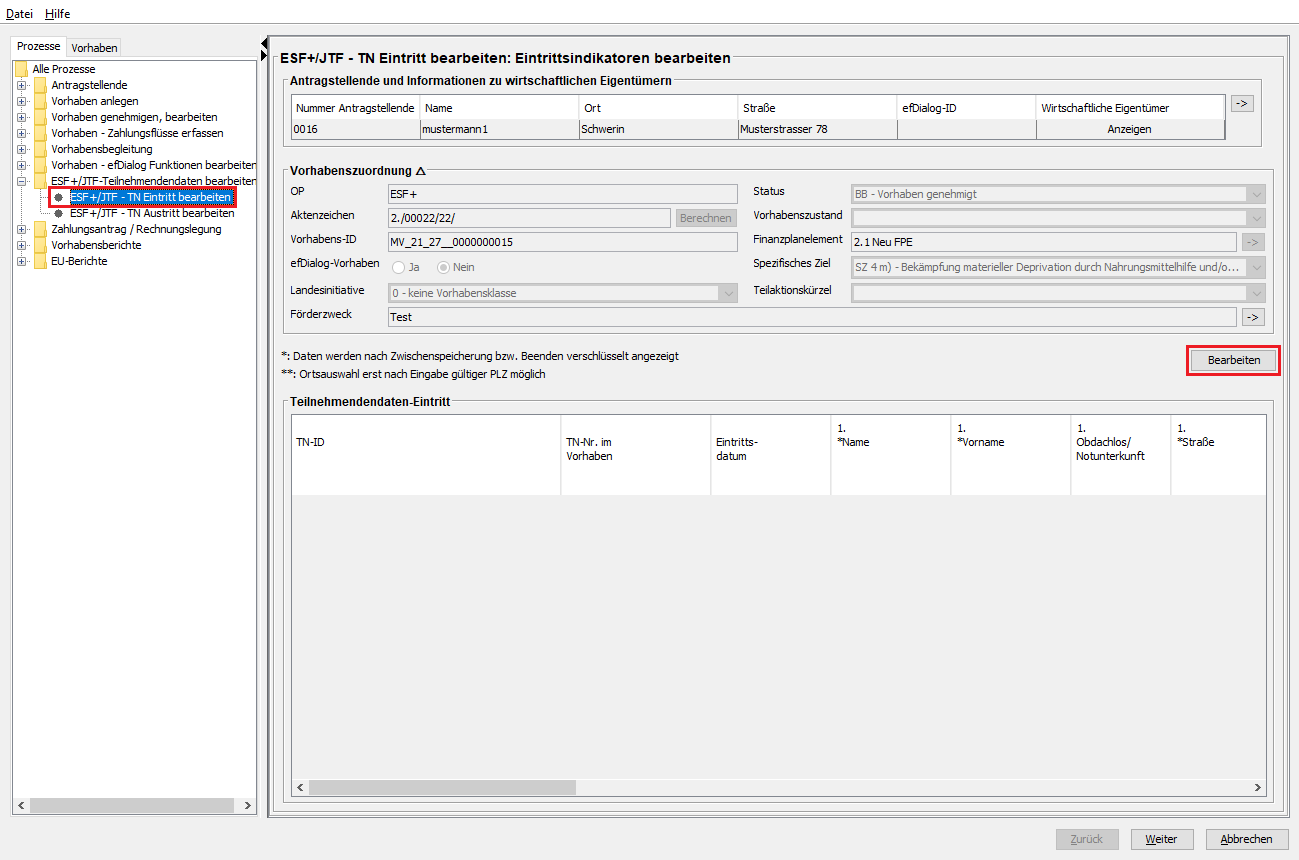Click the Vorhabens-ID field
Viewport: 1299px width, 860px height.
(x=562, y=242)
